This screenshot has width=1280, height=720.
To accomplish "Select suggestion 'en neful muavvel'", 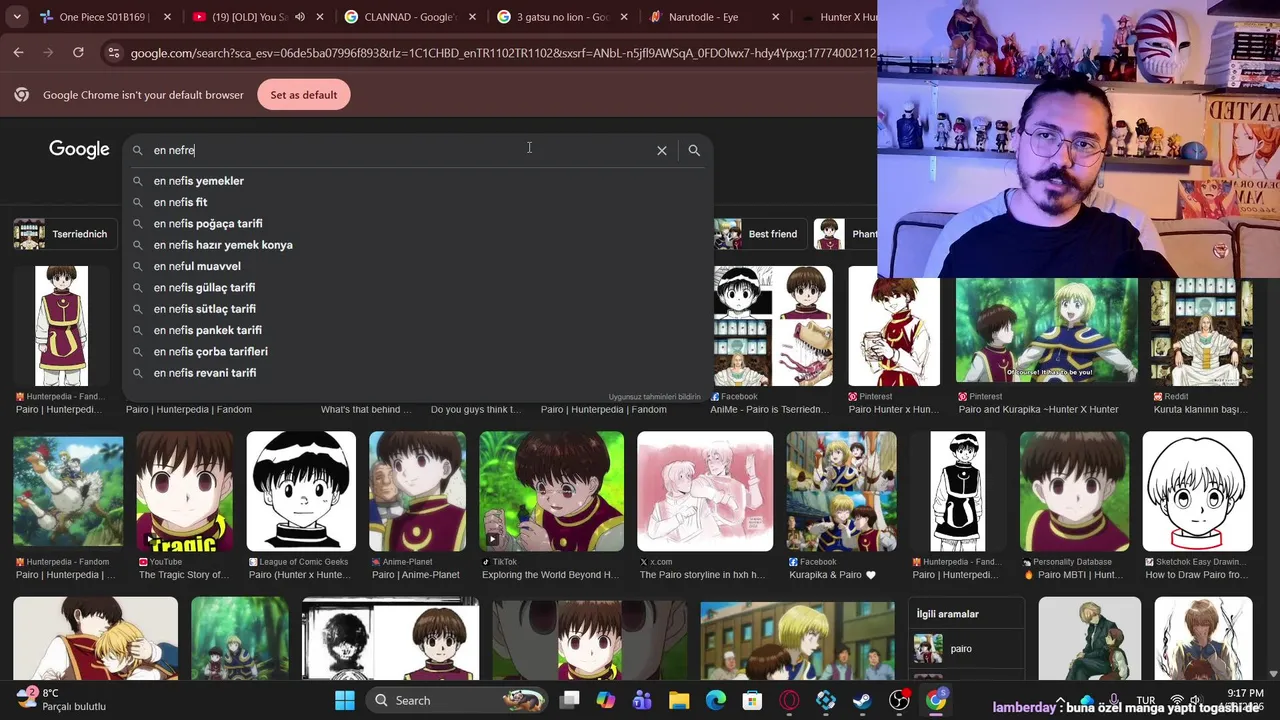I will (417, 266).
